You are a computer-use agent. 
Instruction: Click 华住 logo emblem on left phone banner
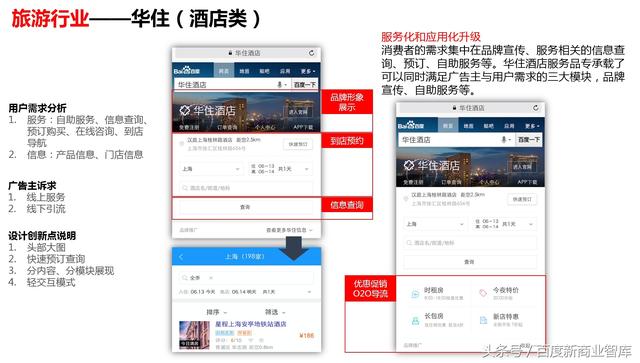pos(185,110)
